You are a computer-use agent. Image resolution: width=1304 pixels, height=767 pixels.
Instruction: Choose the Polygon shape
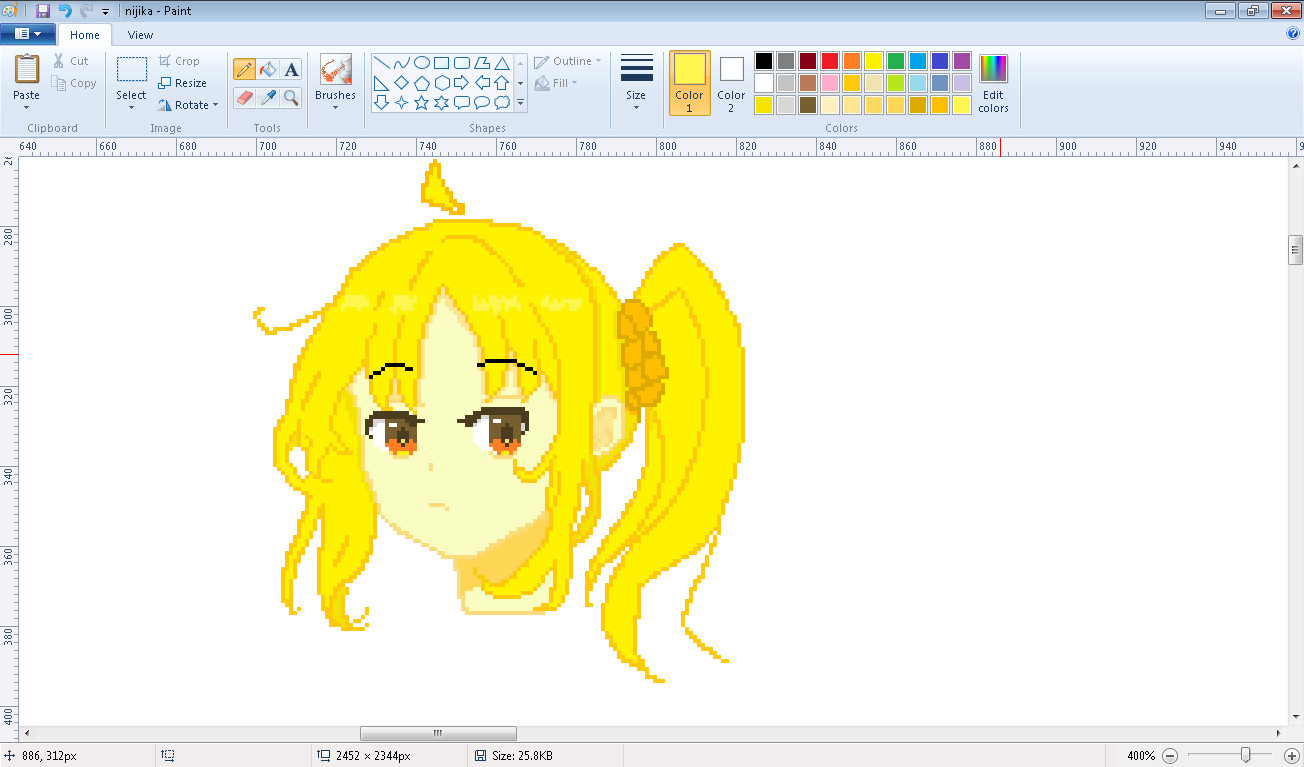pyautogui.click(x=481, y=62)
